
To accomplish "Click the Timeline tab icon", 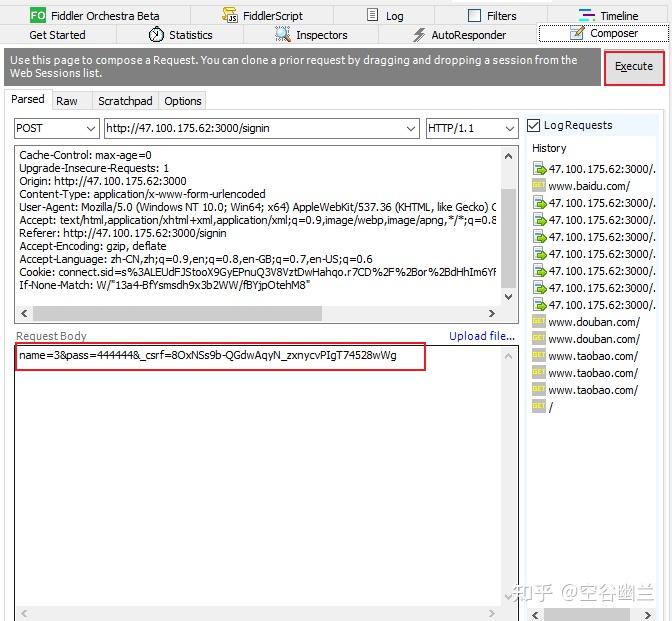I will 587,15.
